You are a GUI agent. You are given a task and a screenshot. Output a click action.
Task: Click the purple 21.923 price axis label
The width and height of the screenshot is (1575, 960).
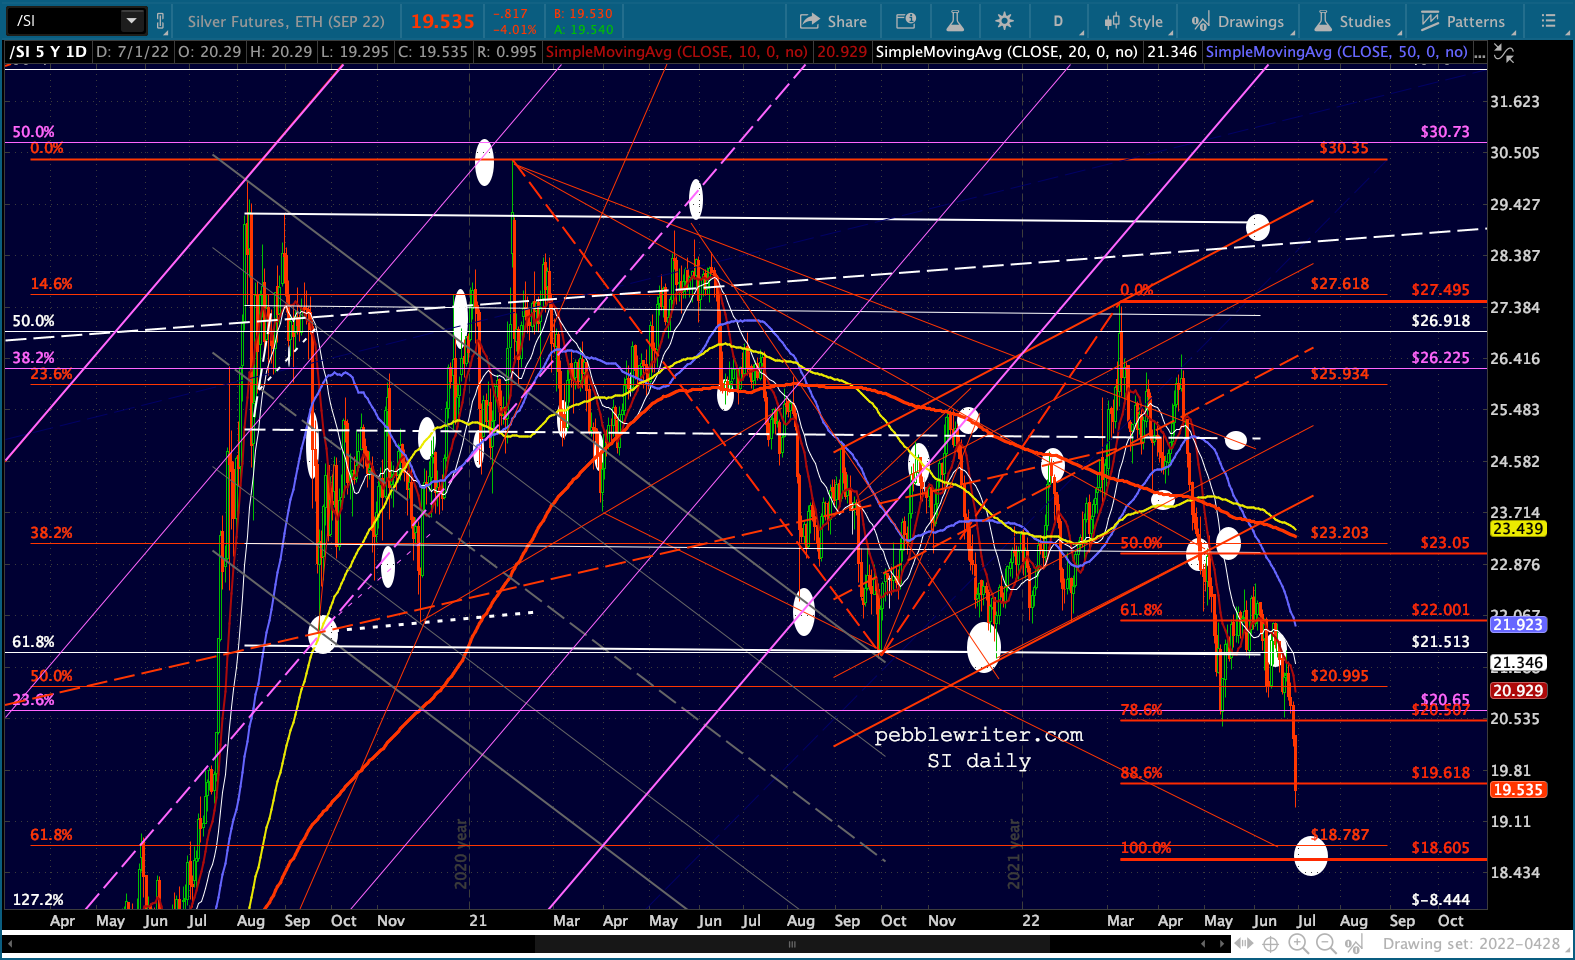[1518, 625]
